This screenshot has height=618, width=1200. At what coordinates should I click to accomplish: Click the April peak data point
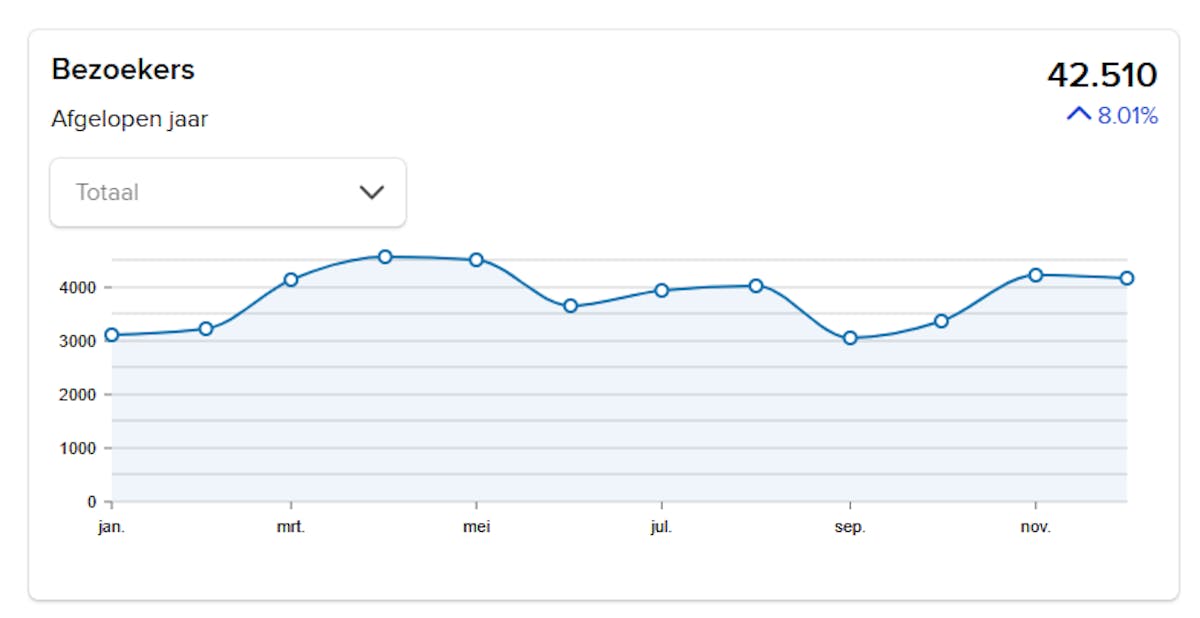pyautogui.click(x=385, y=257)
